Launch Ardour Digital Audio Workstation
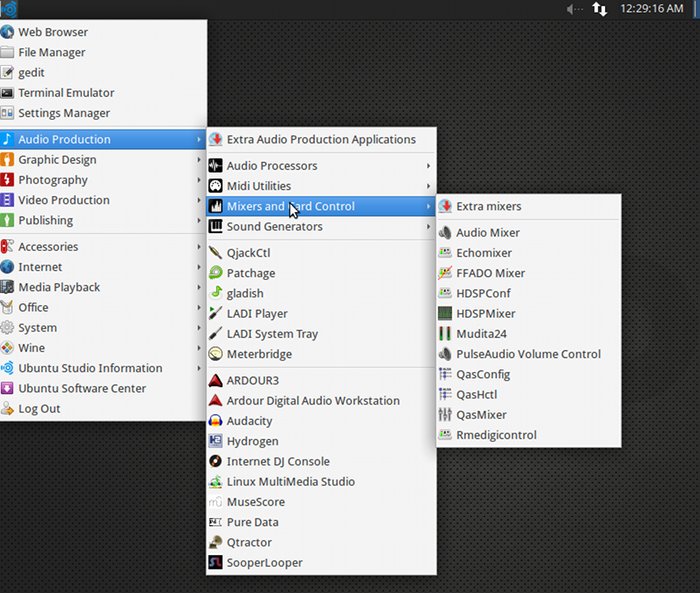Image resolution: width=700 pixels, height=593 pixels. point(321,401)
